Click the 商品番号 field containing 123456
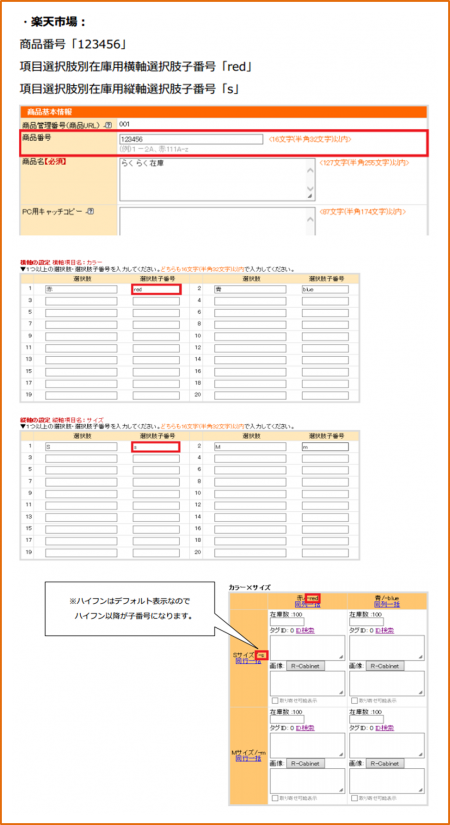 191,139
